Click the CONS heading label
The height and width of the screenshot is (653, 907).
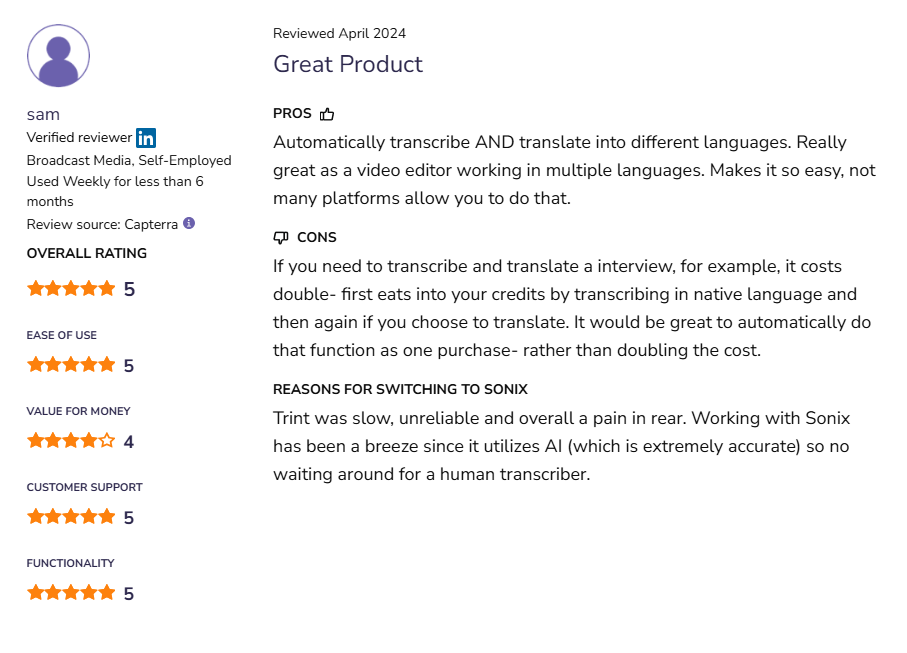coord(316,237)
